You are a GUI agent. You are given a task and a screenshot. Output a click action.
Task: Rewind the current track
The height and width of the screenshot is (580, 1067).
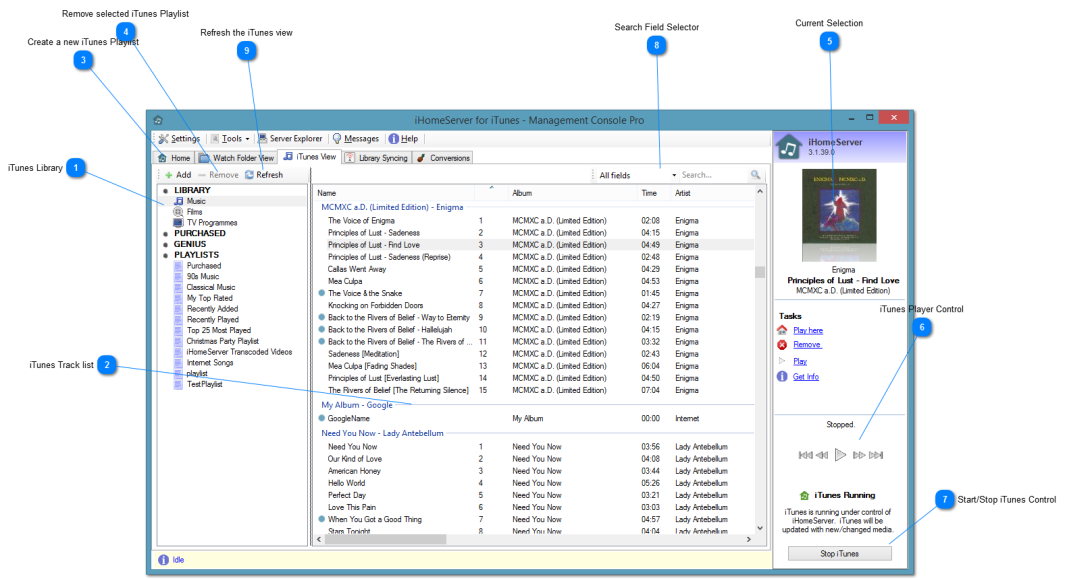click(x=822, y=455)
